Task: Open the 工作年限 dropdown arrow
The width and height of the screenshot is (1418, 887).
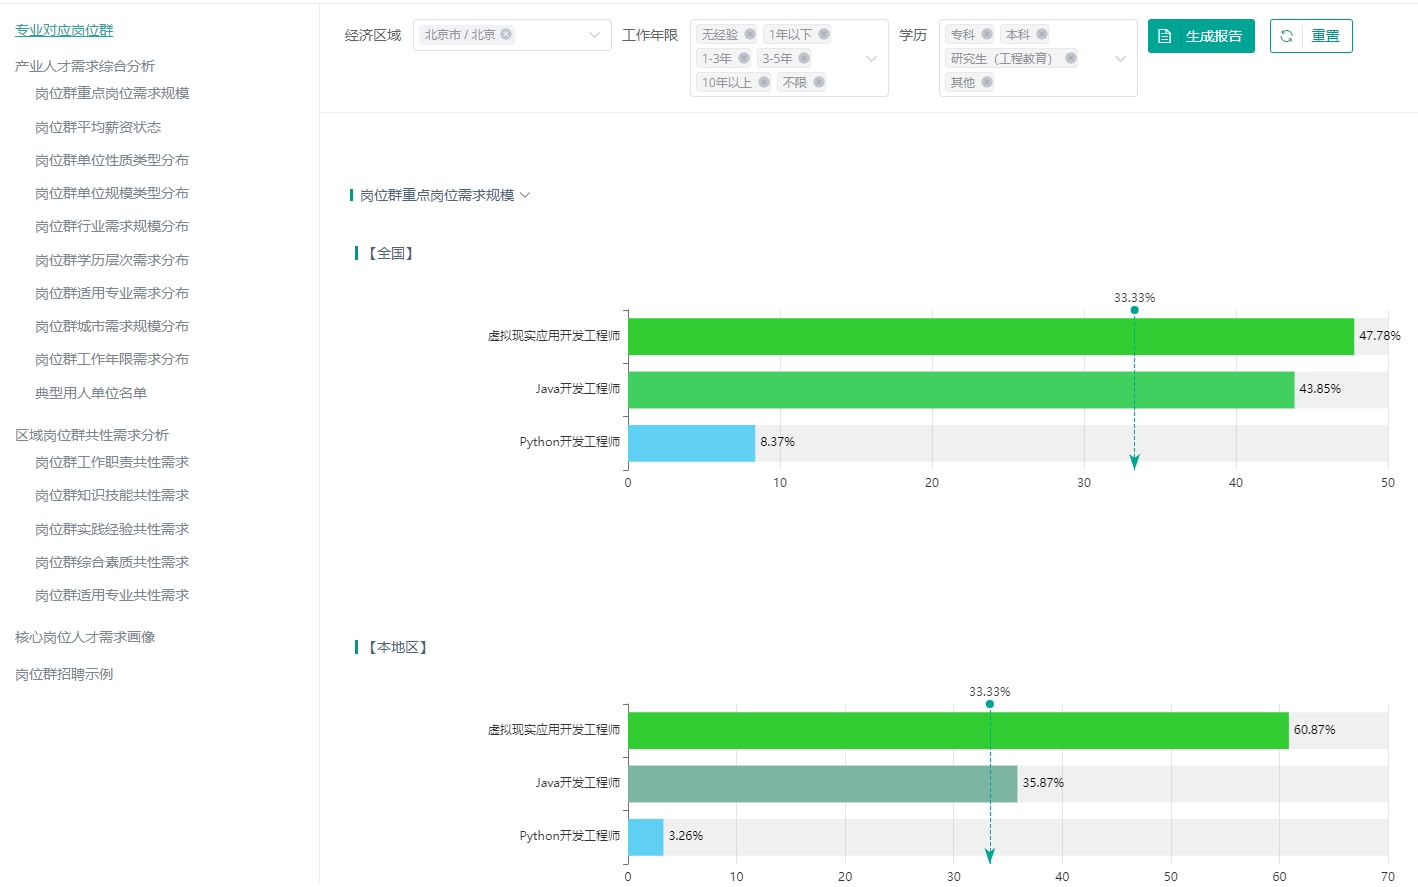Action: click(x=871, y=58)
